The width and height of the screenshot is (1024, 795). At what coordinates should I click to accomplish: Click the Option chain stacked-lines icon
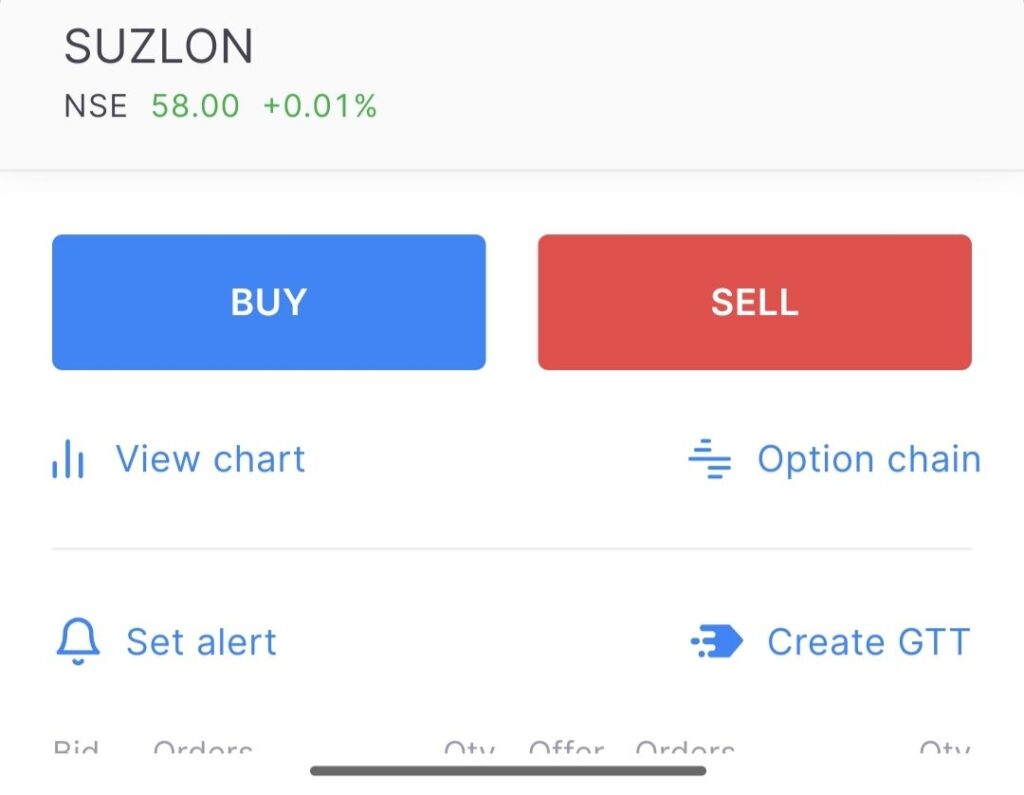click(710, 459)
